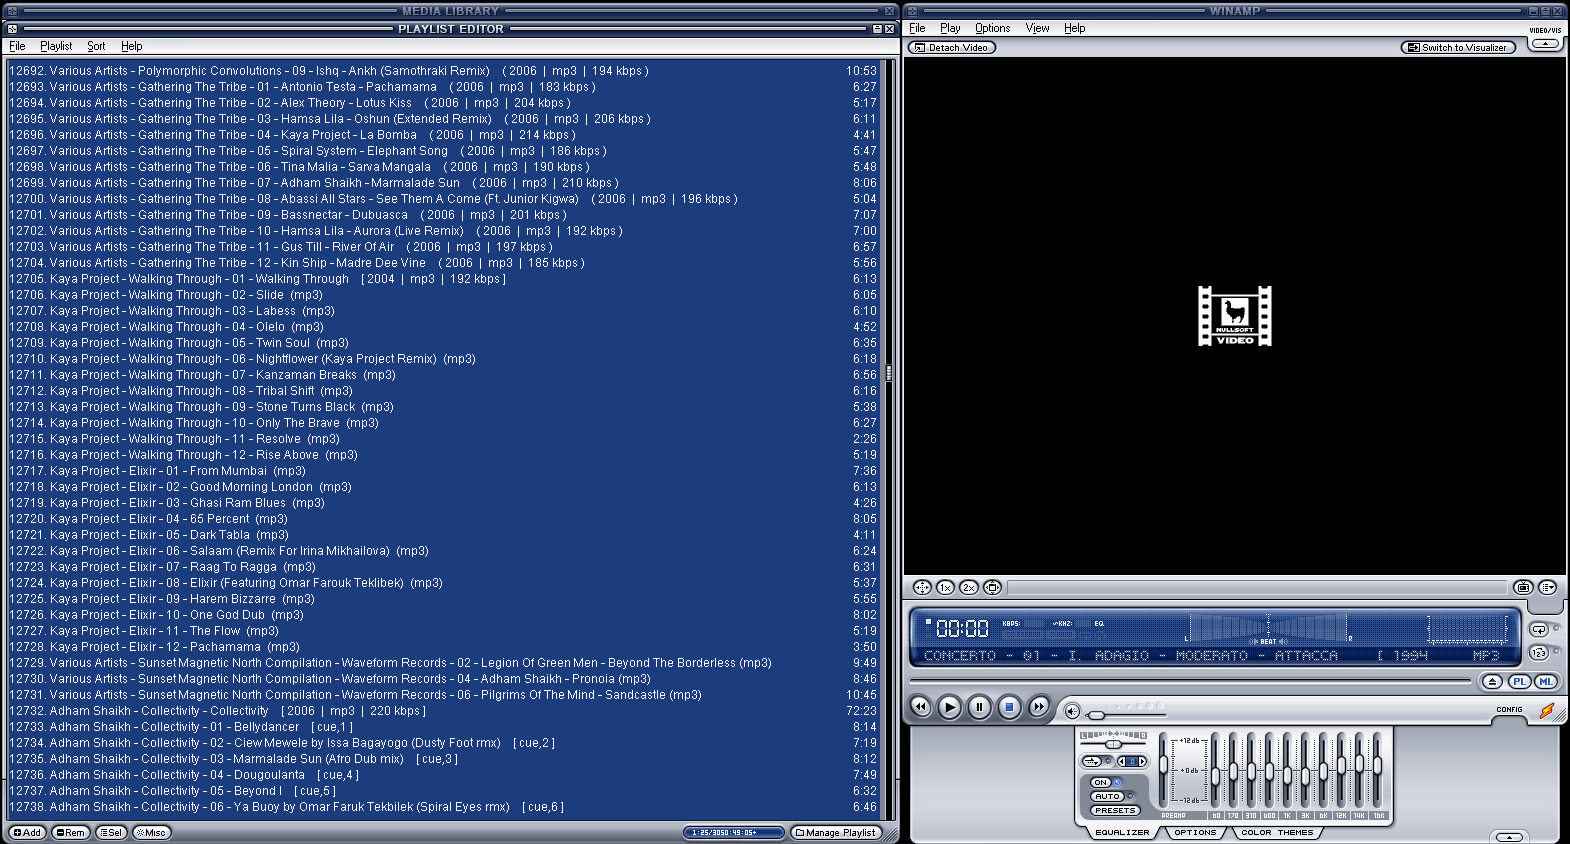This screenshot has height=844, width=1570.
Task: Set video size to 2x
Action: (x=968, y=588)
